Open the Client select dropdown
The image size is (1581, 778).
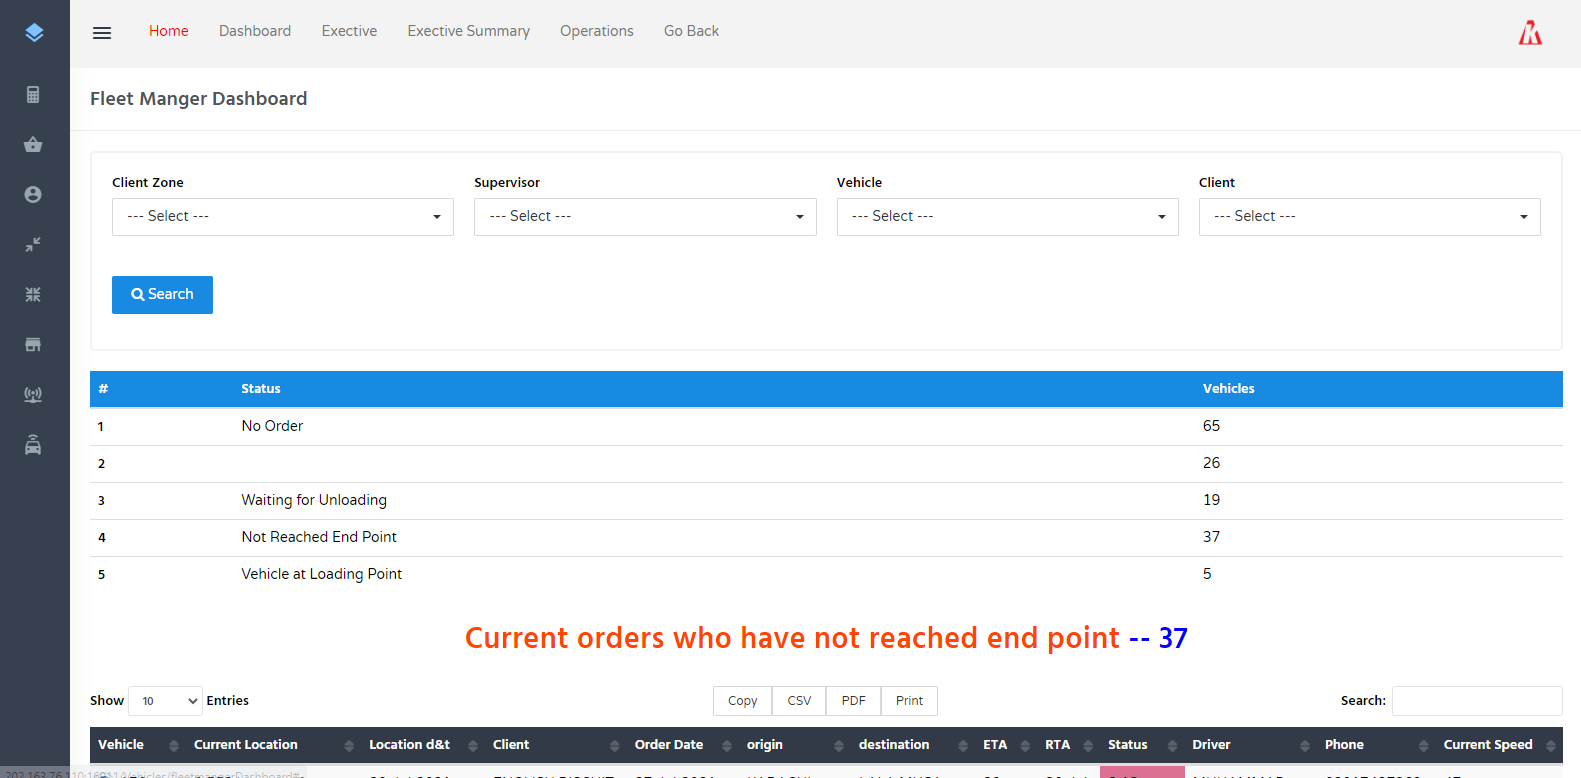click(x=1369, y=217)
